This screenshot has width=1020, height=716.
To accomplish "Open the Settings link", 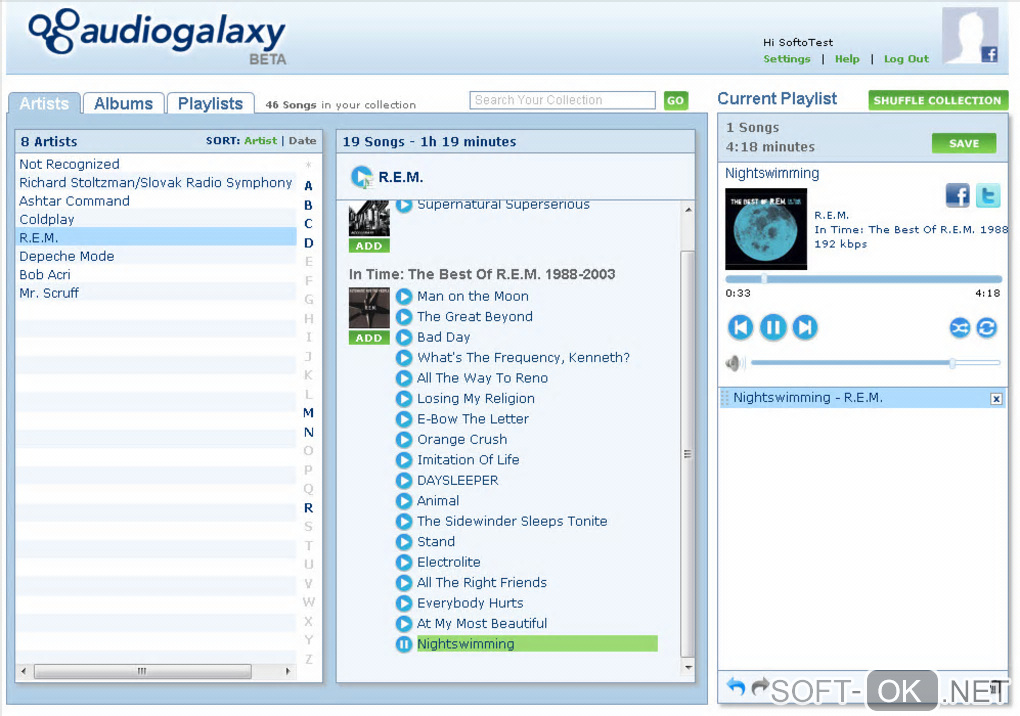I will coord(786,59).
